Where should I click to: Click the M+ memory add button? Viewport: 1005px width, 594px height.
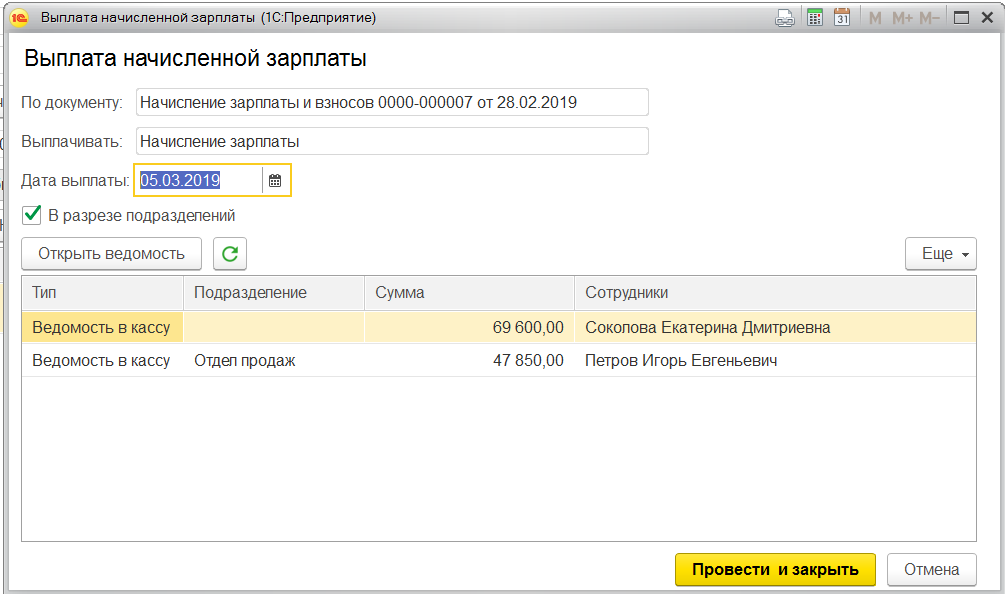click(x=901, y=17)
